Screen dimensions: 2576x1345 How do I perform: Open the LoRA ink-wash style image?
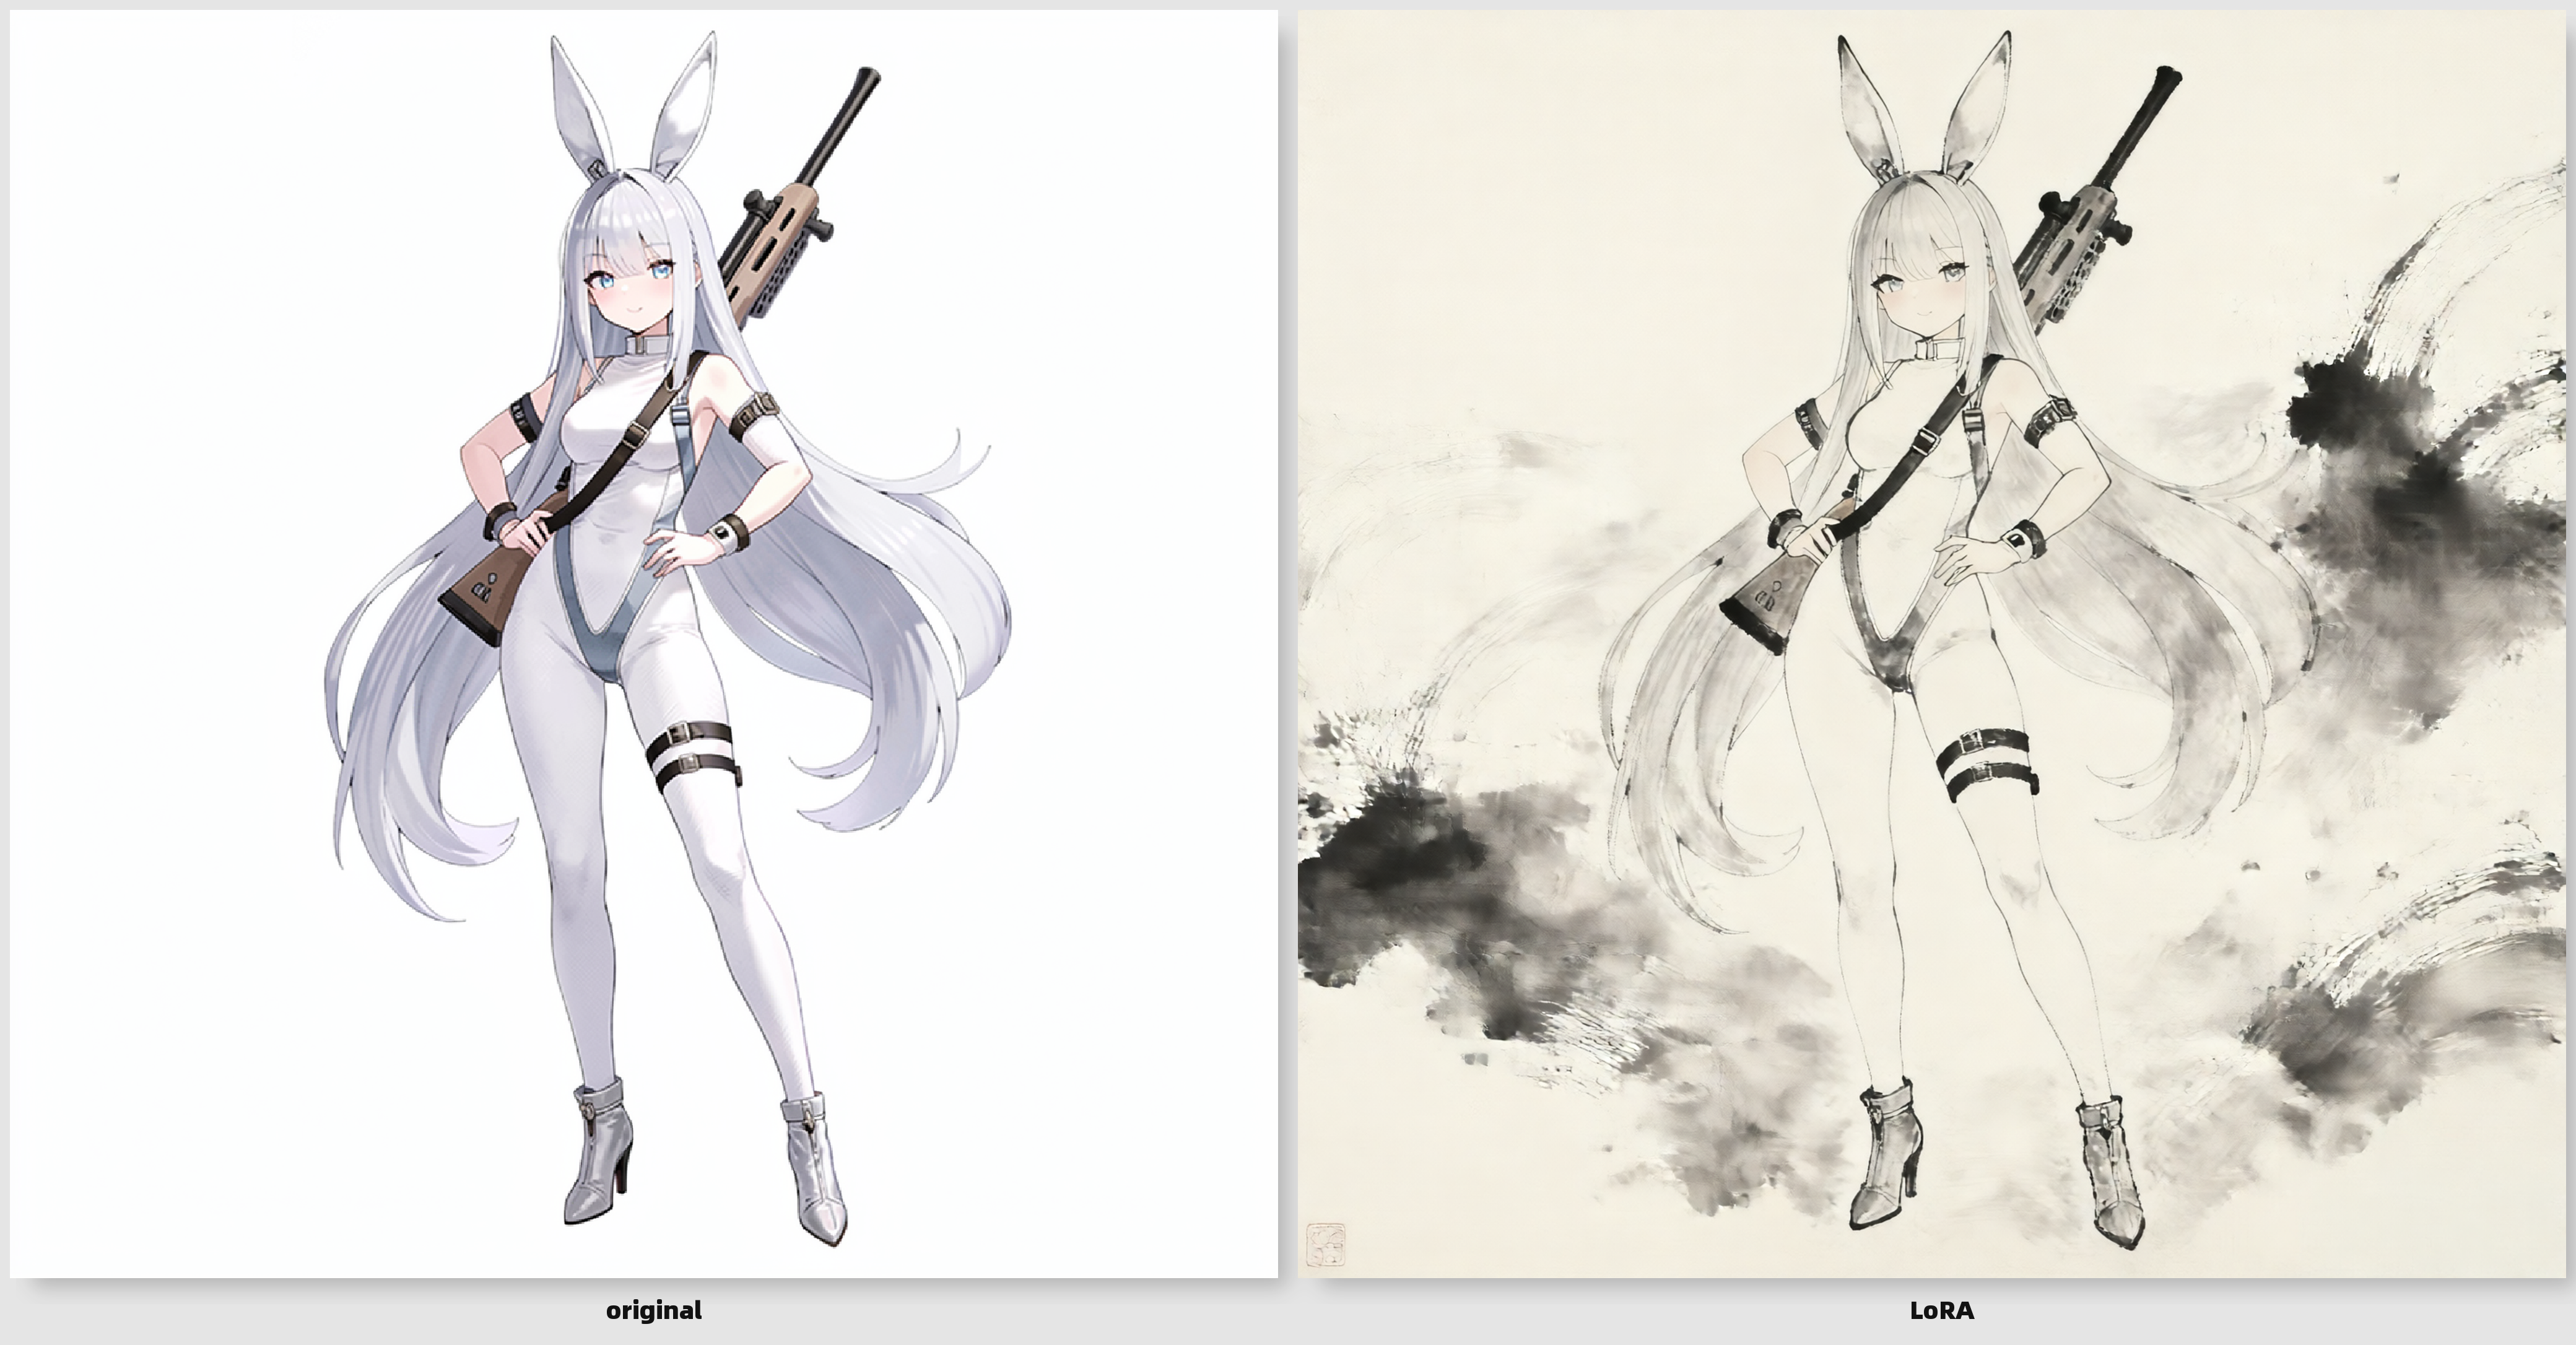(x=1932, y=644)
